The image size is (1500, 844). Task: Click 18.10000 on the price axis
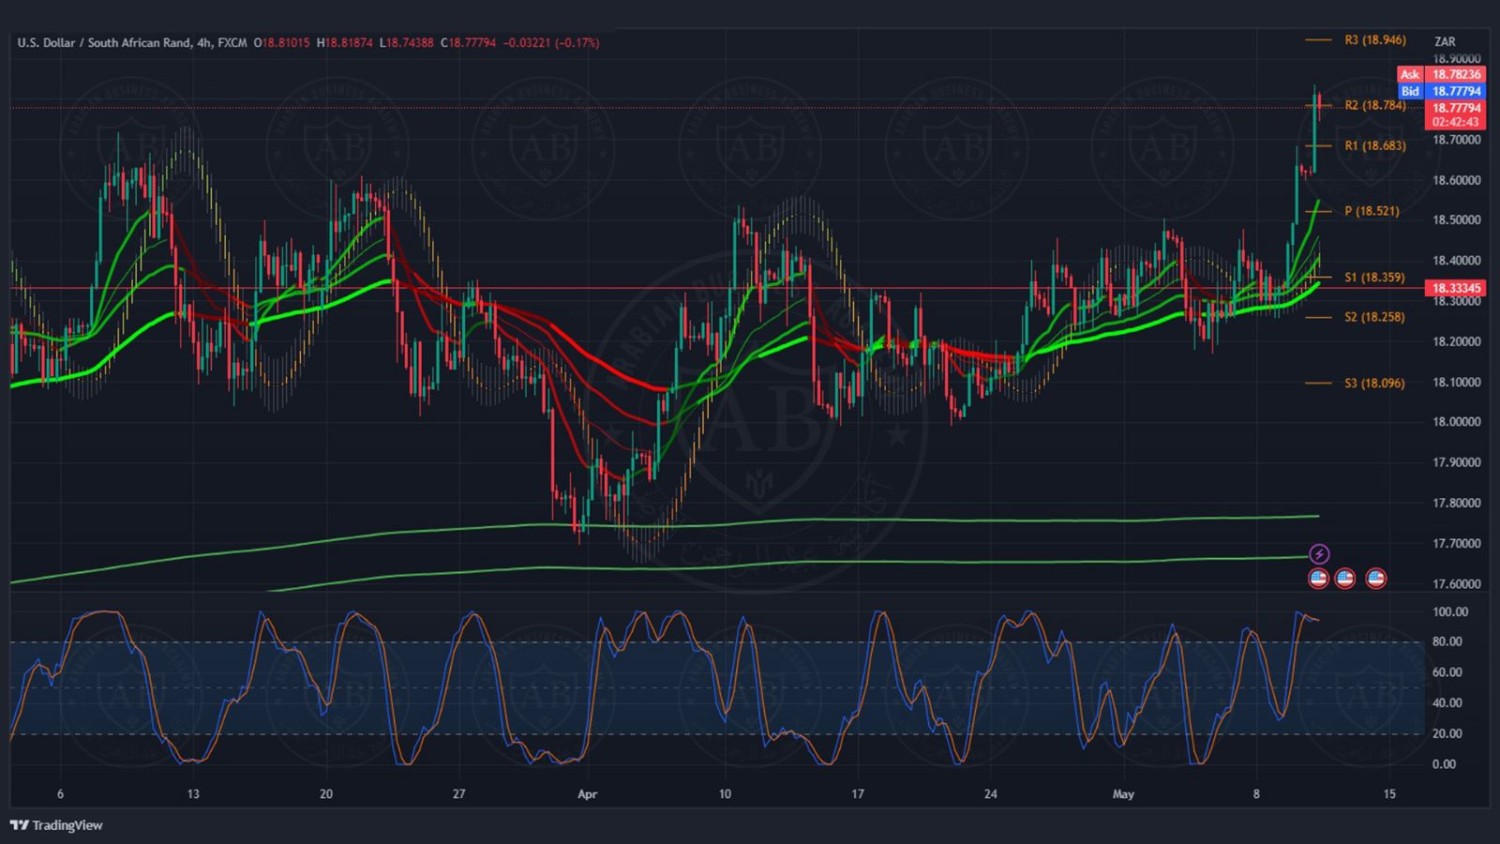(x=1456, y=383)
